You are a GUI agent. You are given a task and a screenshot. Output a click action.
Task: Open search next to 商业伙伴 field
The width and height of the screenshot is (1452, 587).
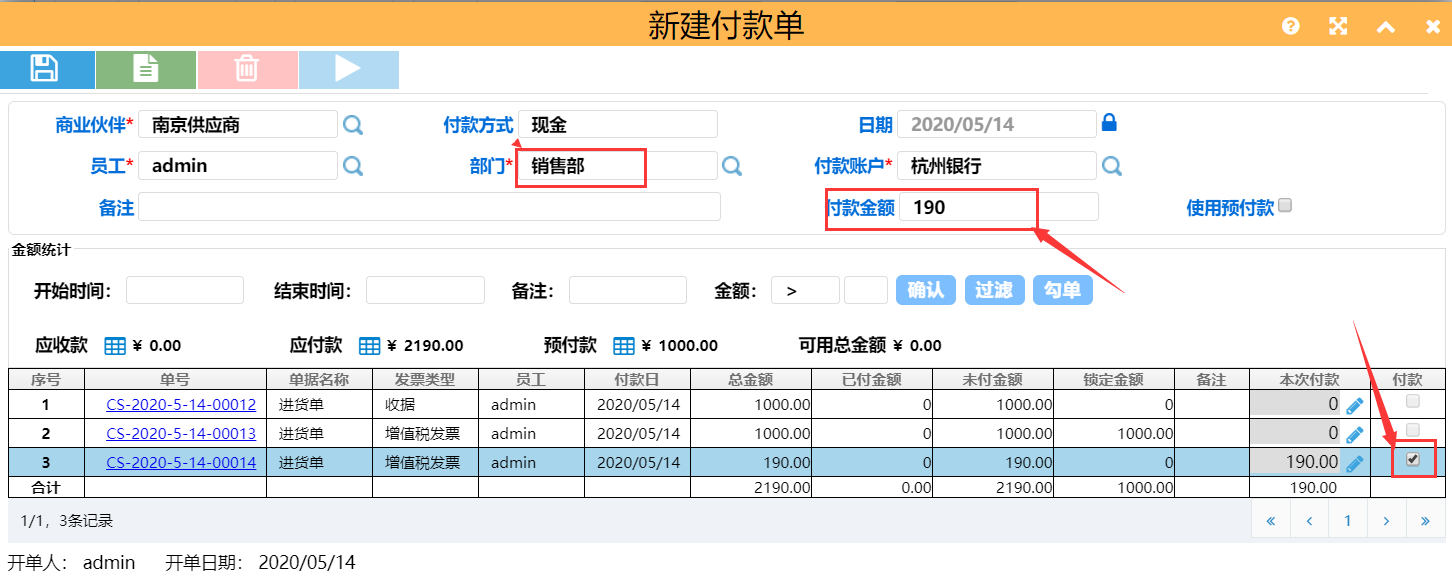click(x=353, y=125)
